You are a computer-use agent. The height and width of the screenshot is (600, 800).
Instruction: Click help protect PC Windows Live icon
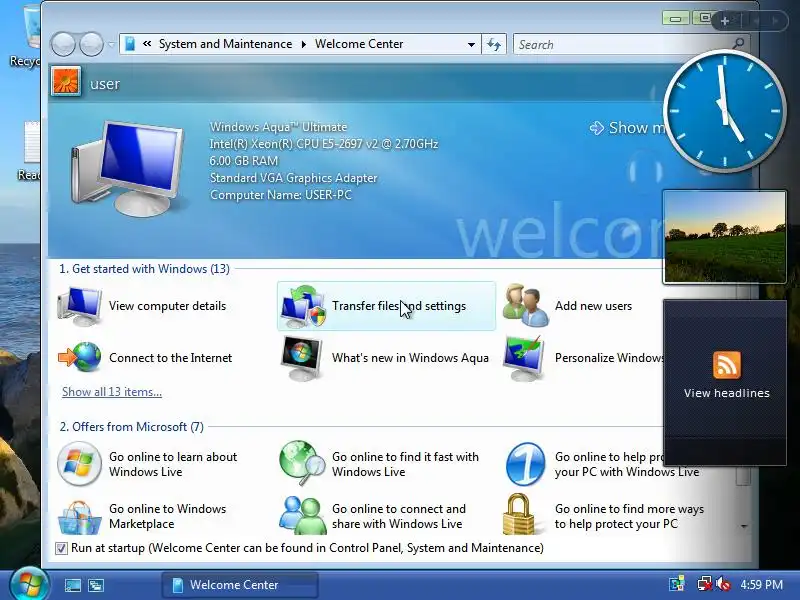pos(525,464)
